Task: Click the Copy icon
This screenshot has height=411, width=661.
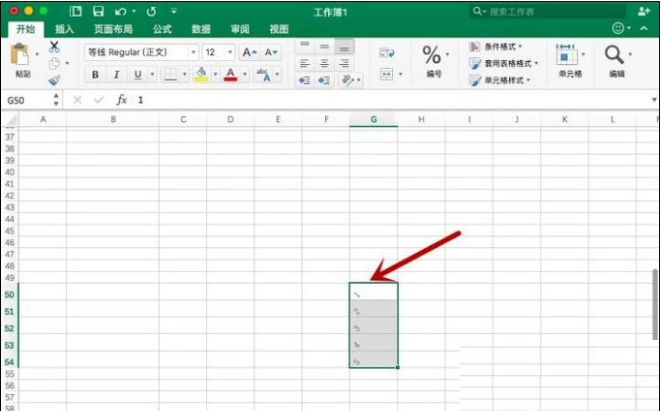Action: pyautogui.click(x=54, y=64)
